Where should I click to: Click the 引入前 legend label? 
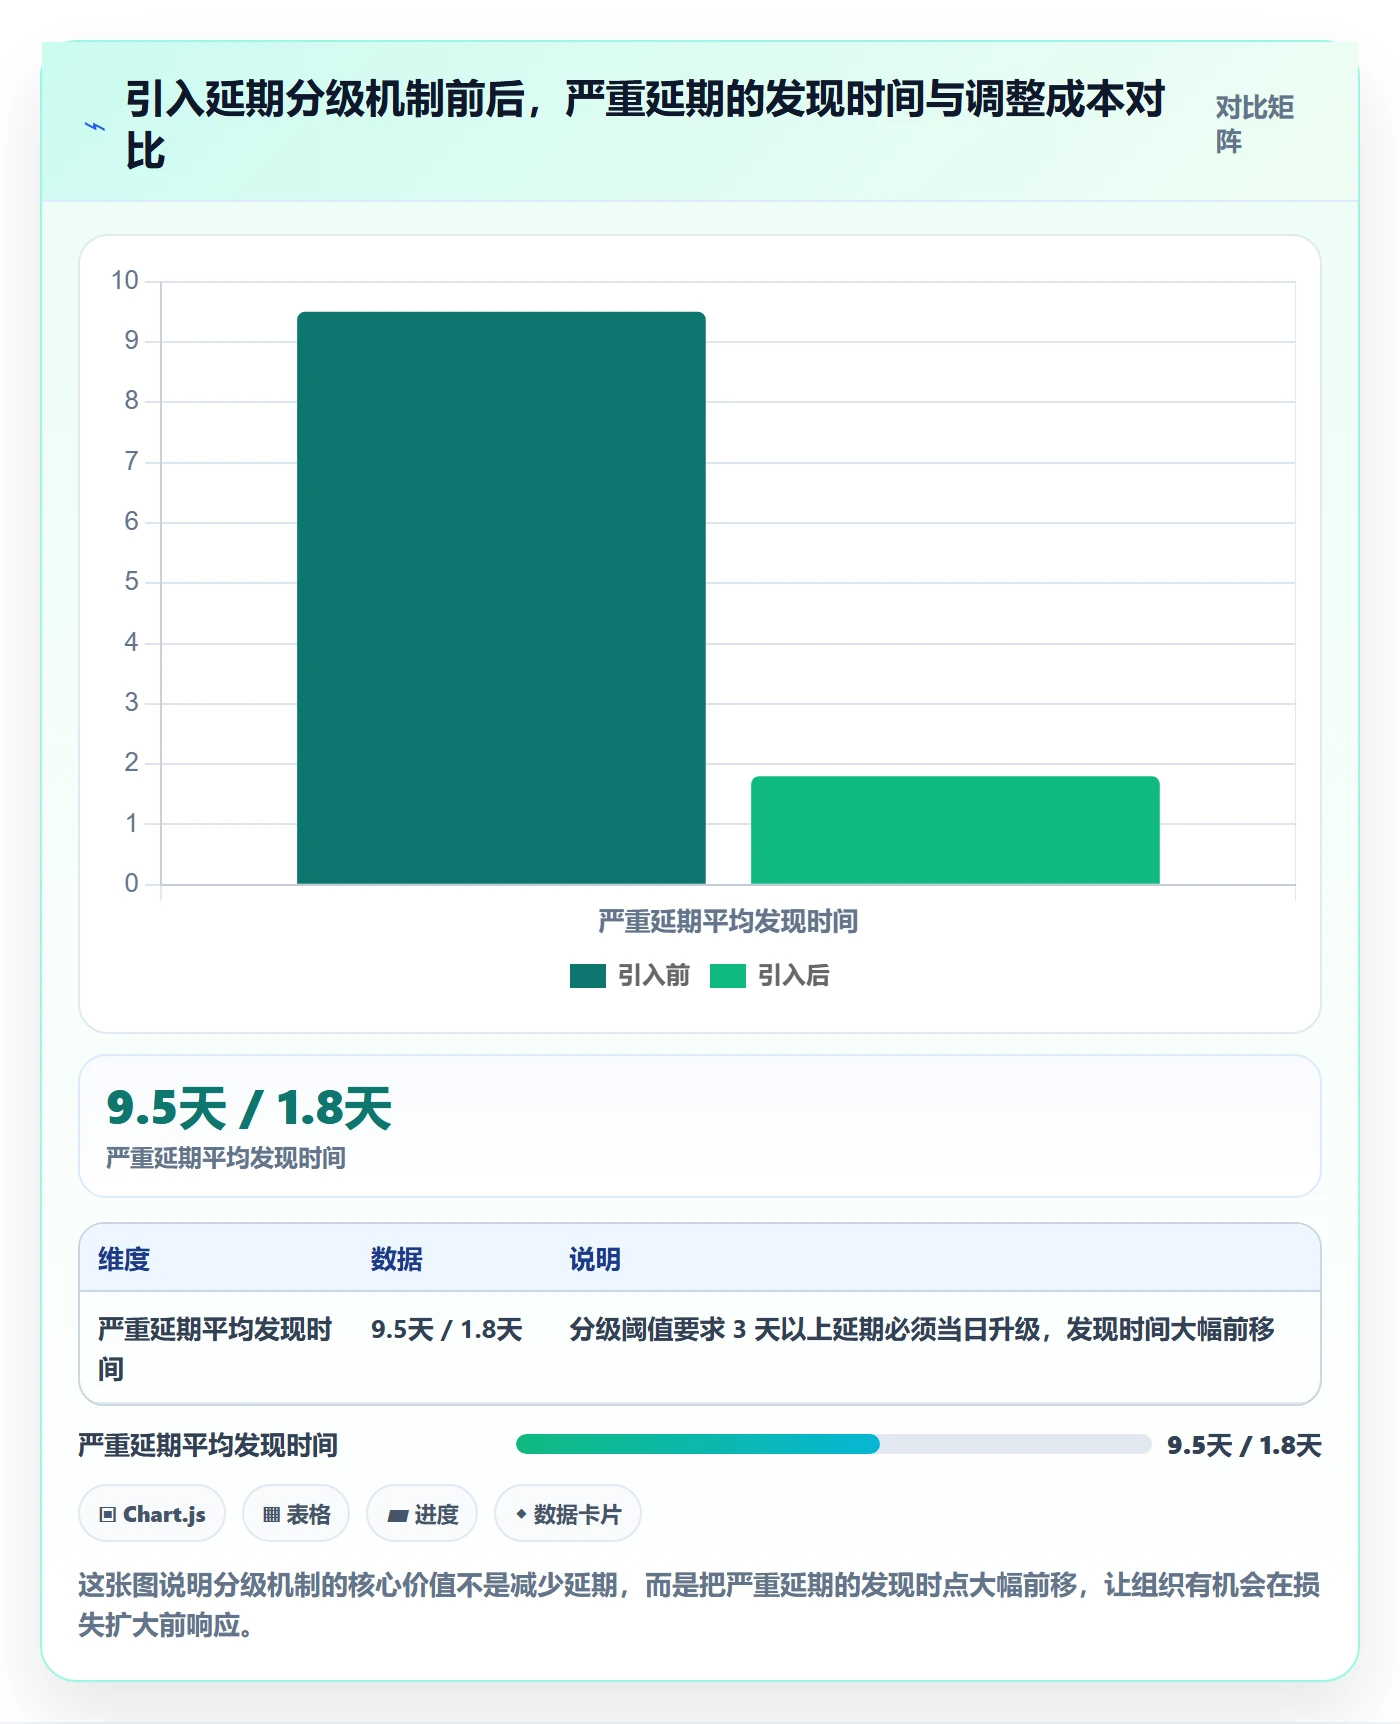click(654, 976)
